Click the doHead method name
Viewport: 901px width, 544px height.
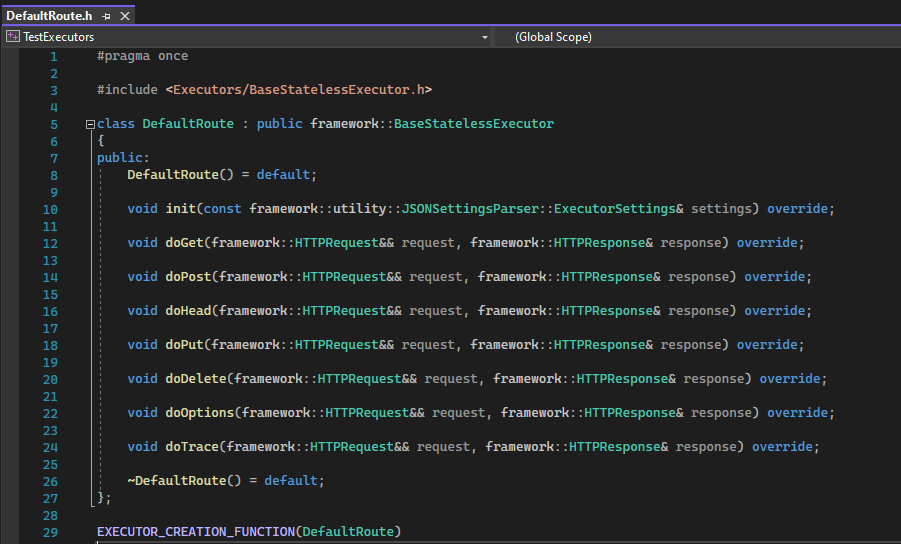[x=188, y=310]
